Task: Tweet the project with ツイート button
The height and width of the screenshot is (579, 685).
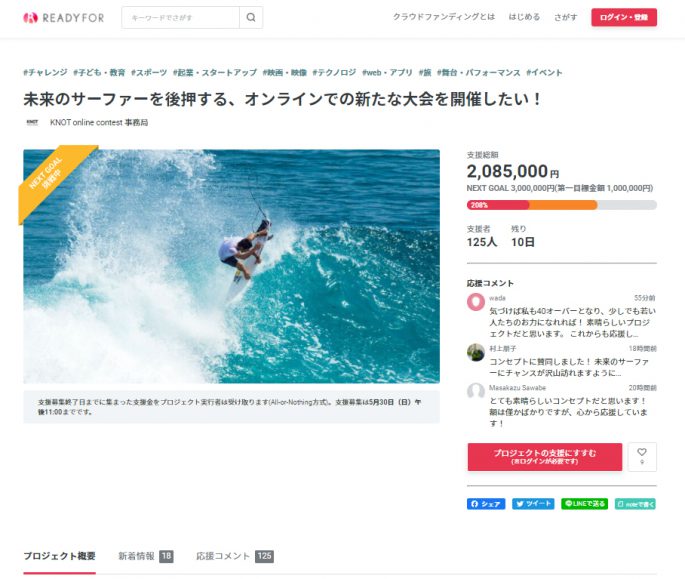Action: 533,504
